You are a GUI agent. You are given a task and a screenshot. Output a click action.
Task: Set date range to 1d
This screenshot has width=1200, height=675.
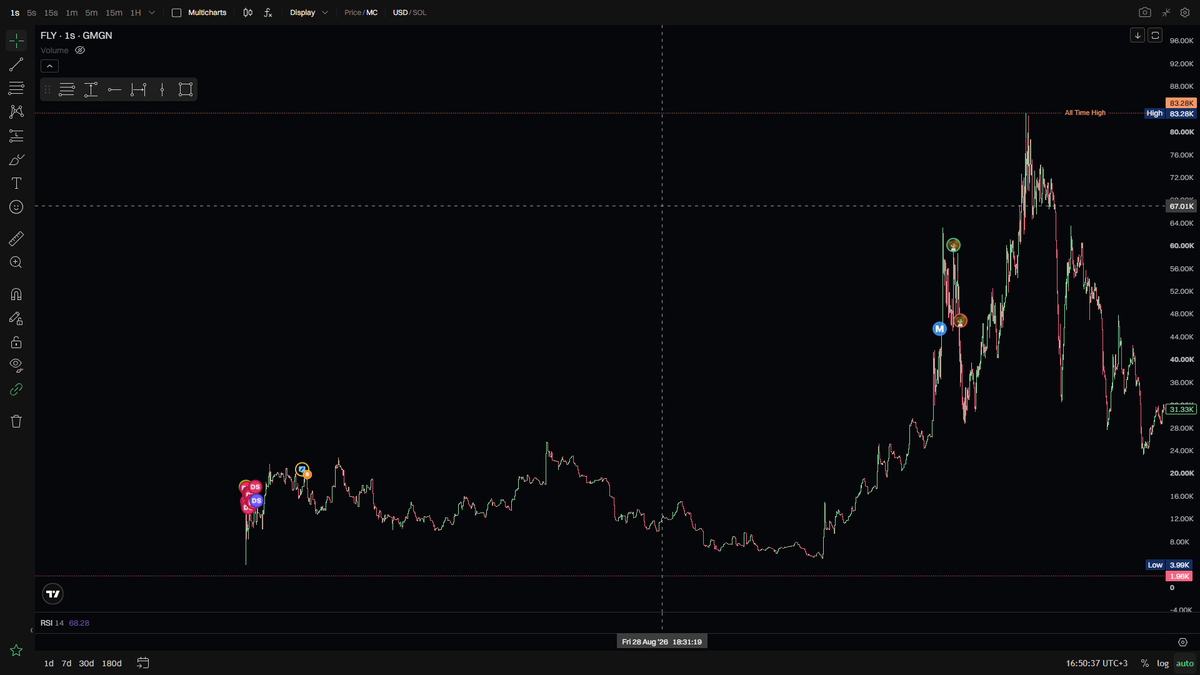click(x=49, y=663)
